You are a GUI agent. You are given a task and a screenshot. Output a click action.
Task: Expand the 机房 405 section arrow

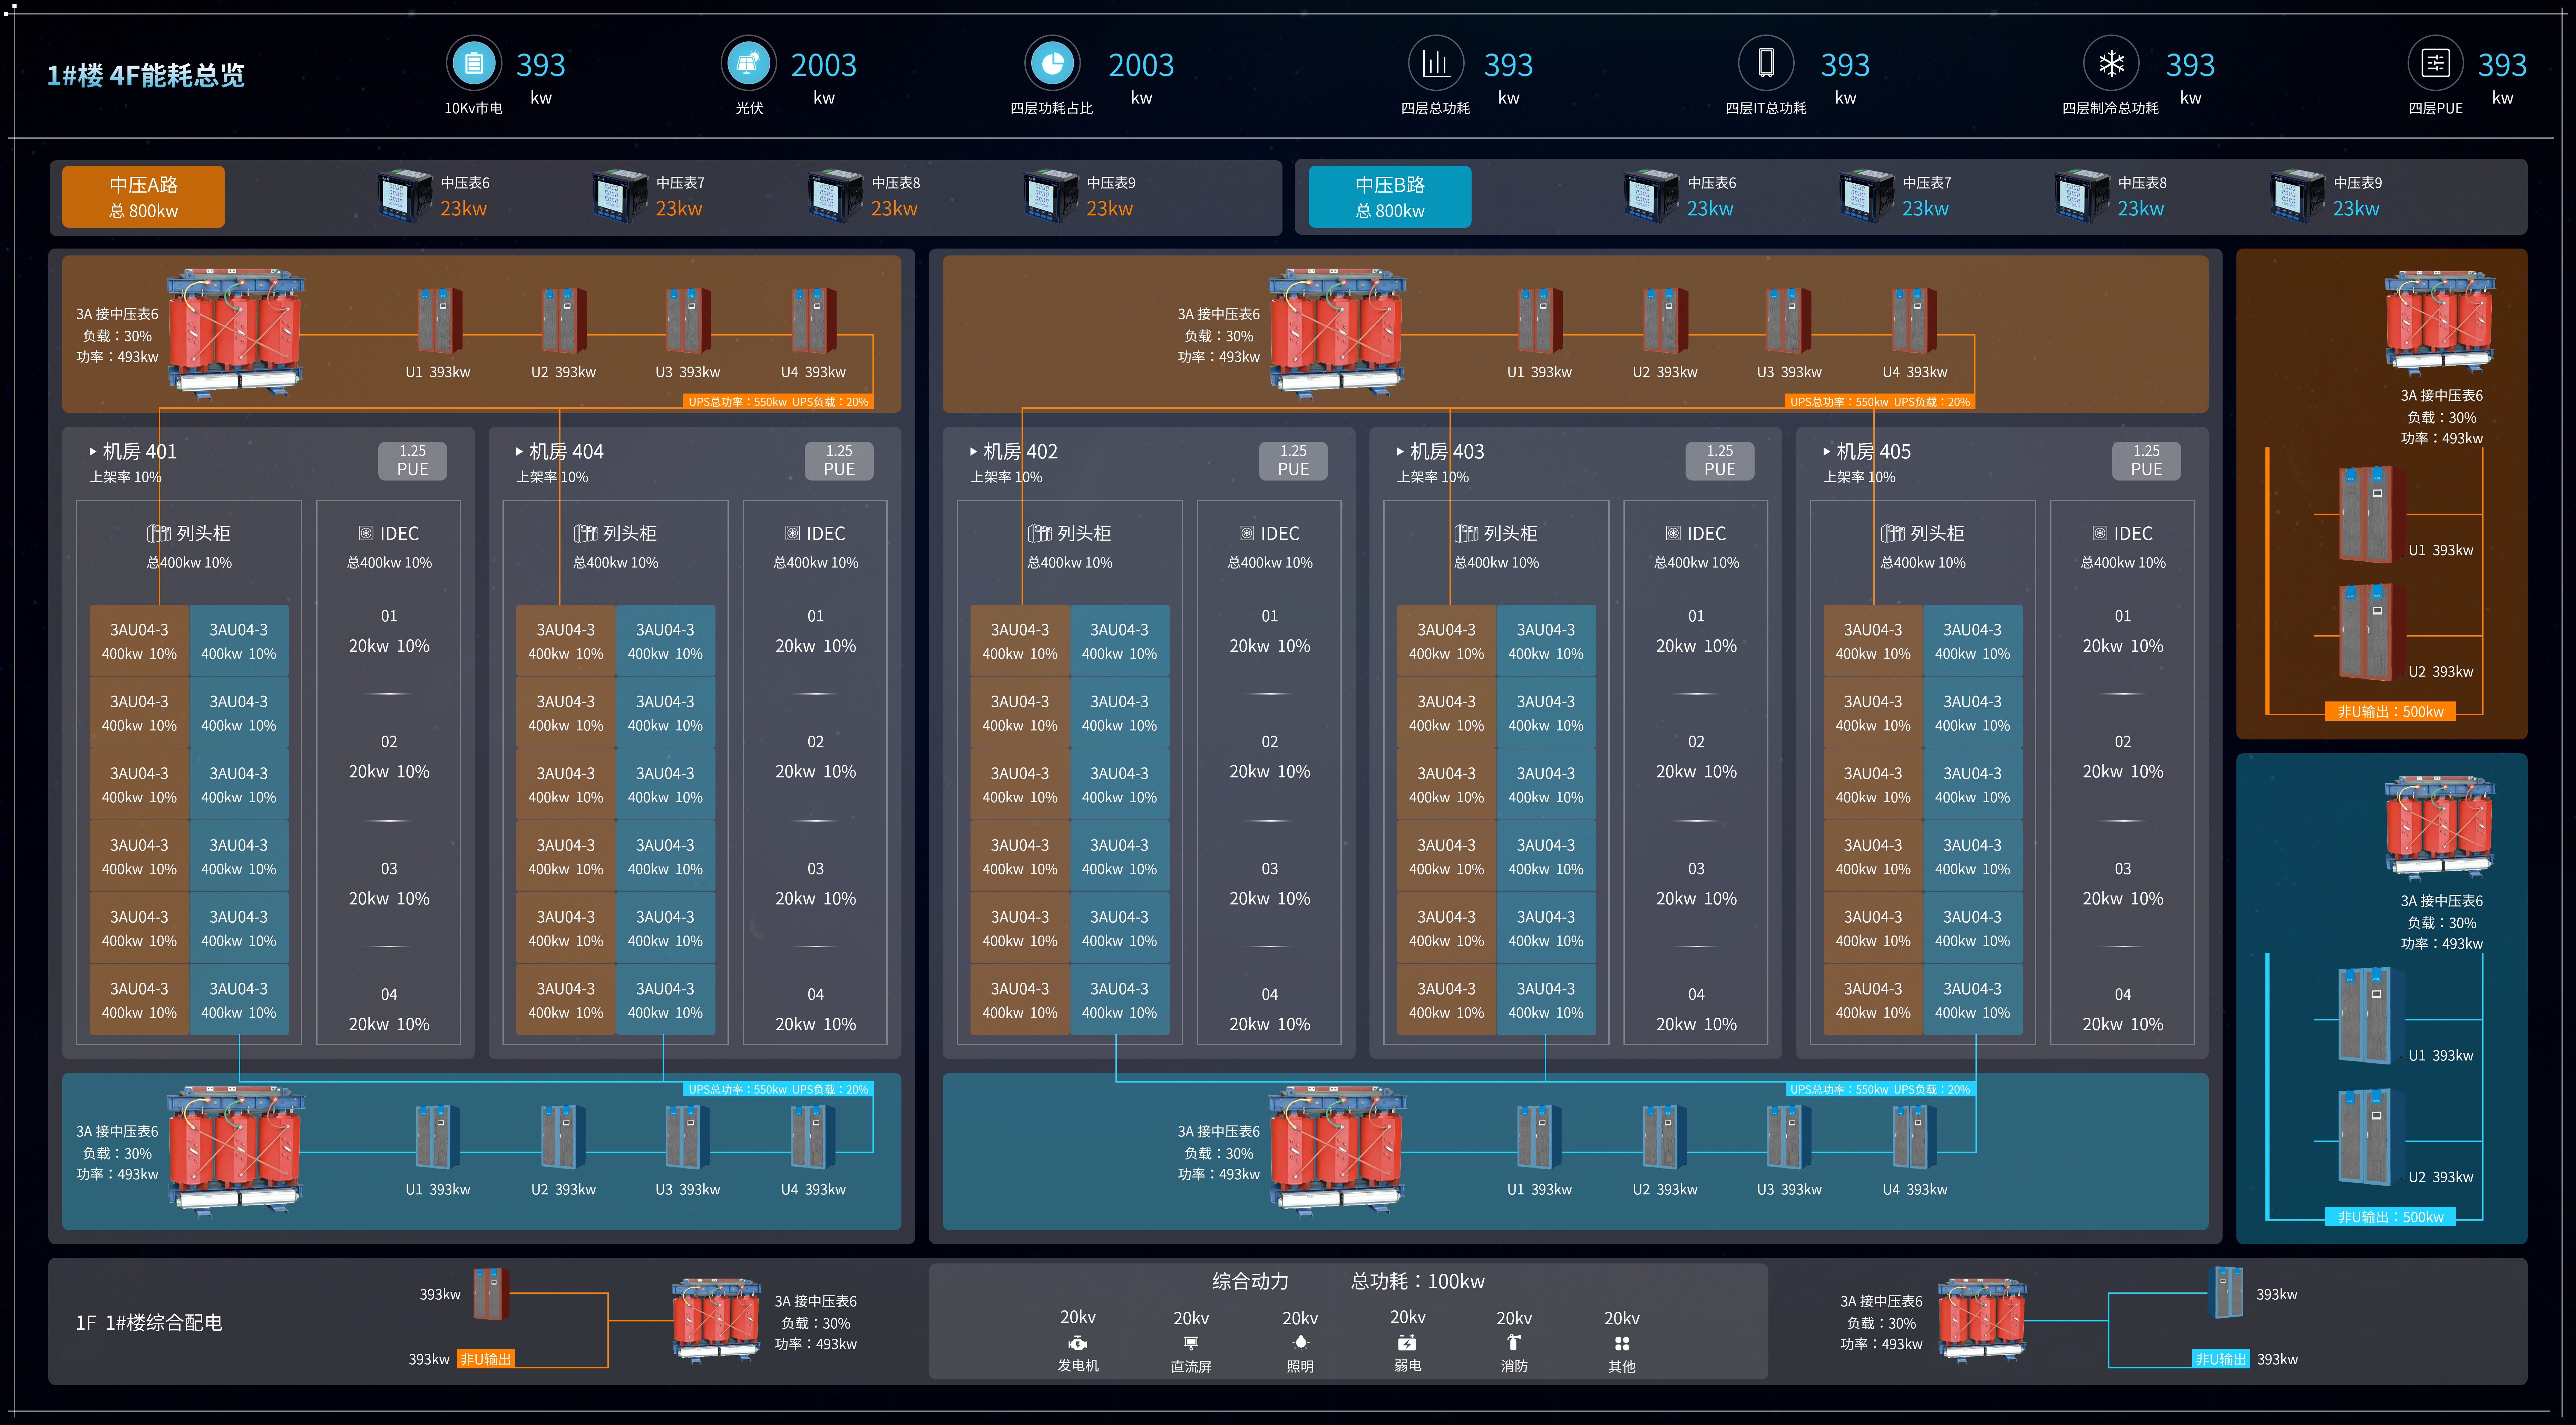tap(1827, 452)
